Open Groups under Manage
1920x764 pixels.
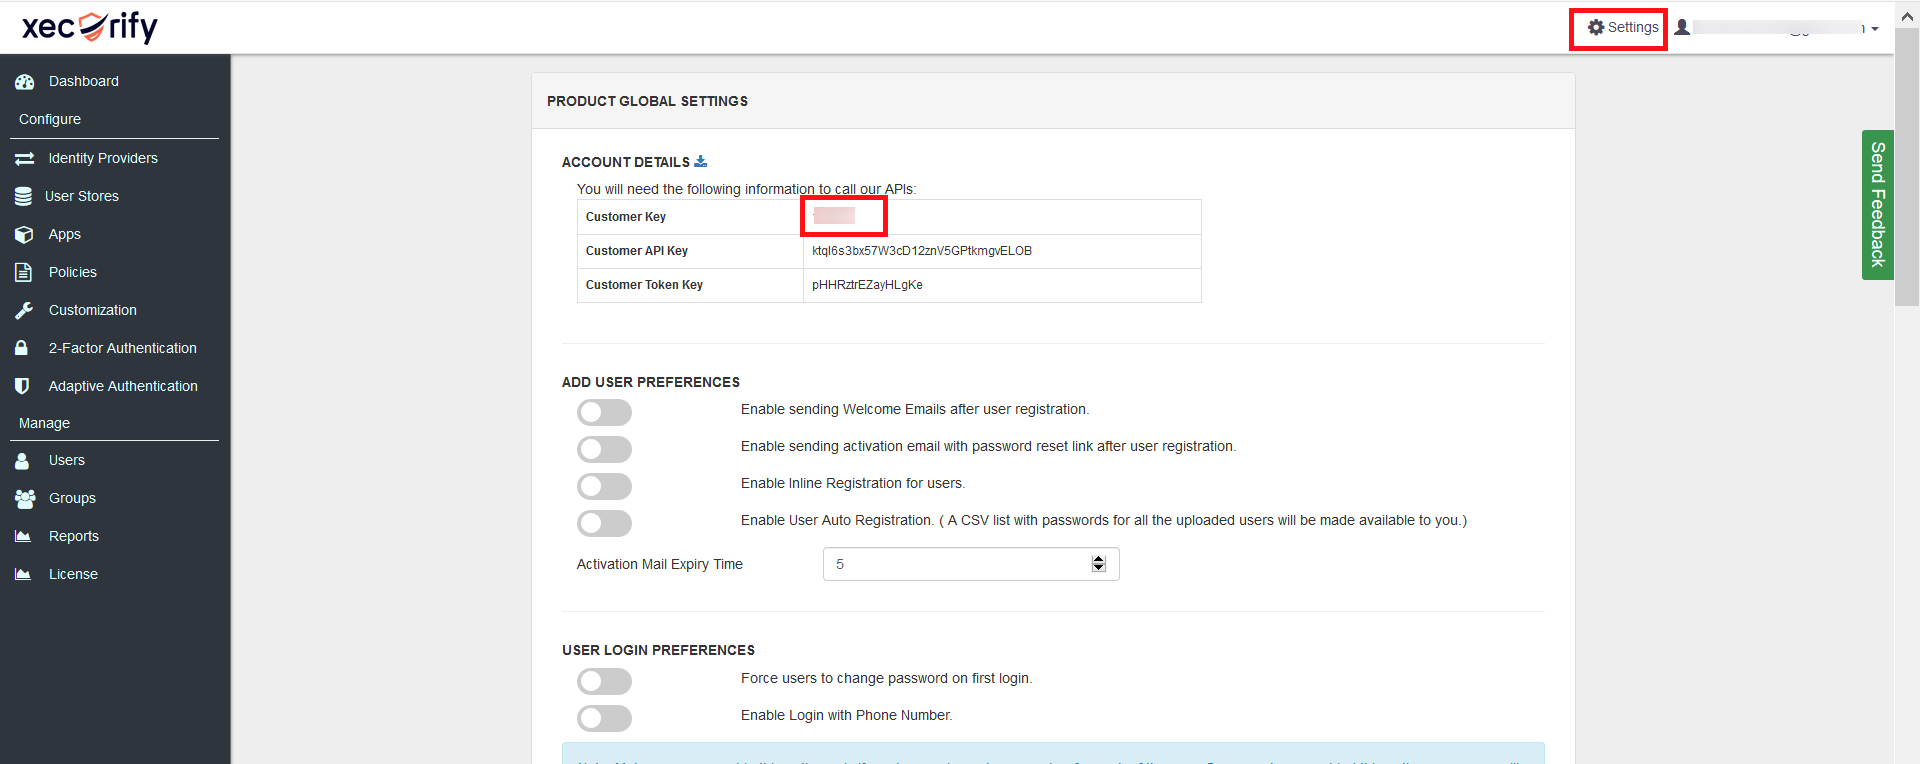[x=72, y=498]
